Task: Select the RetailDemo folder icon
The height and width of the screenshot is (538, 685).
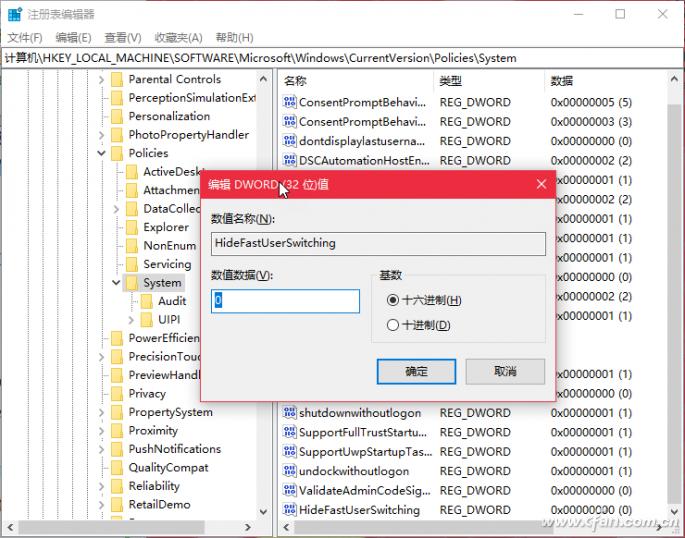Action: tap(117, 504)
